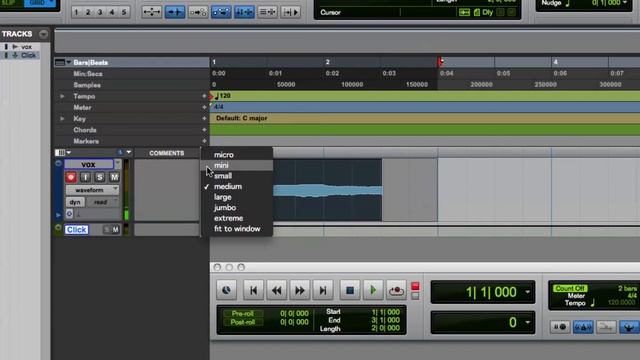The image size is (640, 360).
Task: Choose micro track height
Action: 237,155
